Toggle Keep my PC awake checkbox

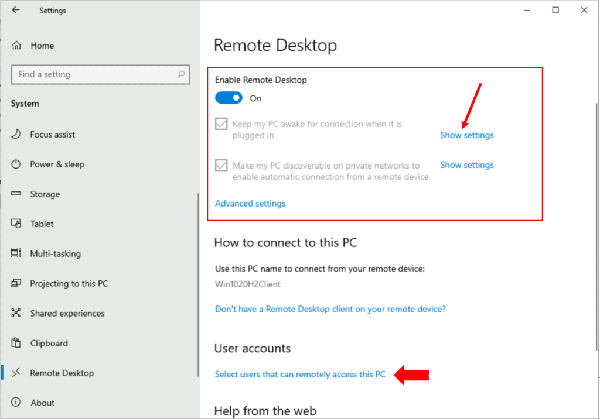[x=221, y=125]
